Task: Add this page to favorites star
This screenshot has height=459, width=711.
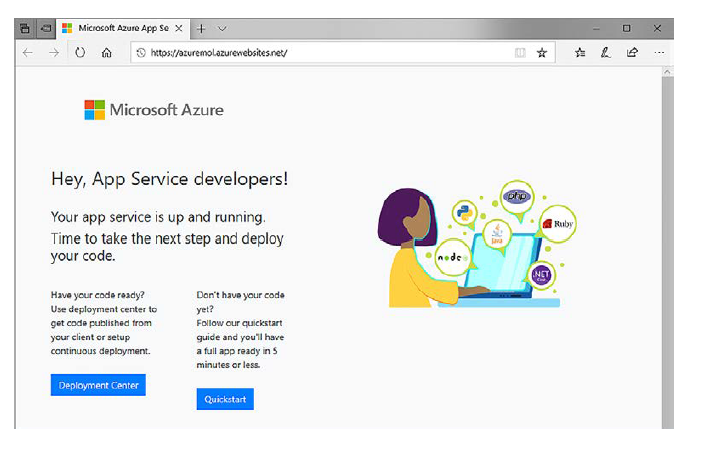Action: pyautogui.click(x=542, y=53)
